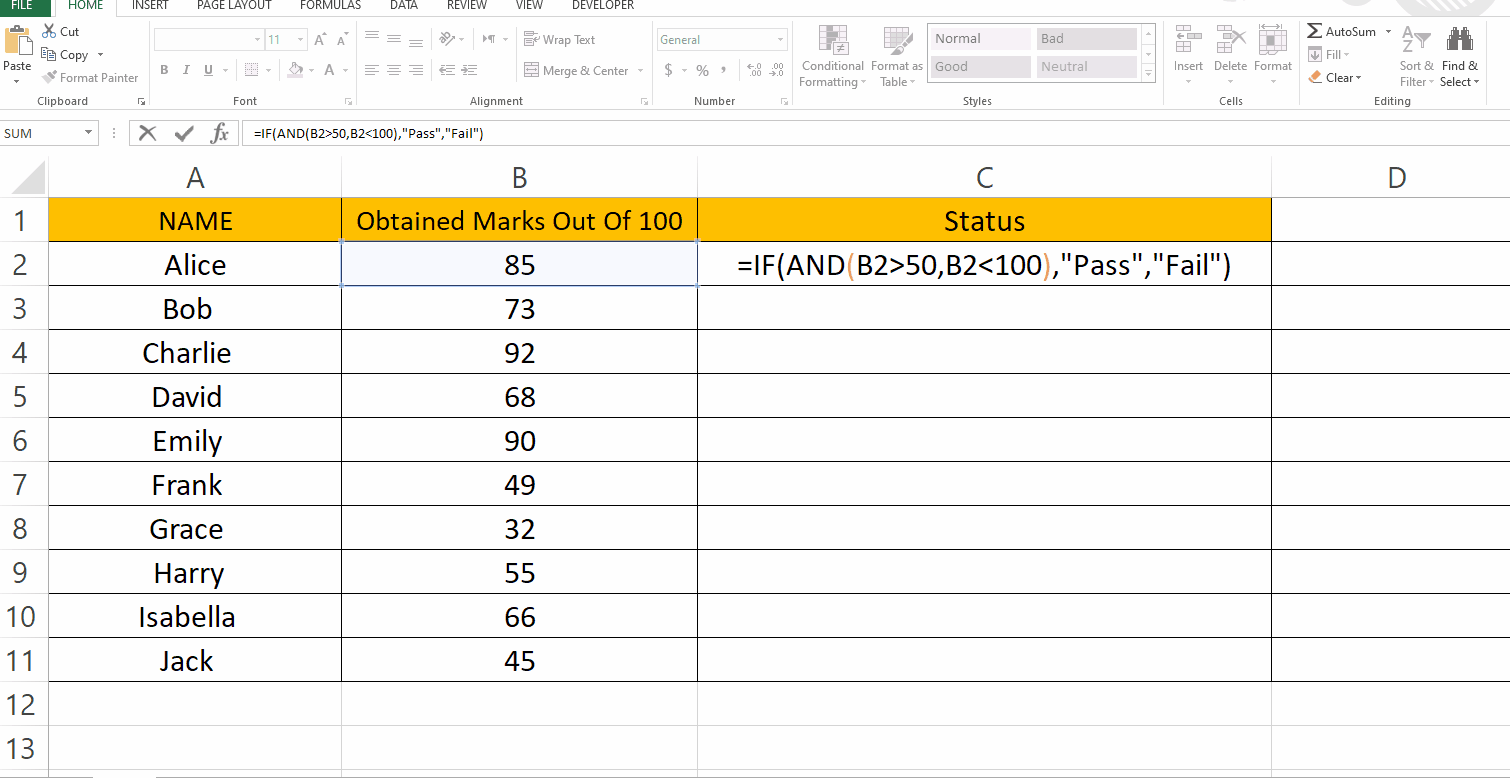Open the Insert Function (fx) icon
The image size is (1510, 778).
pos(220,132)
